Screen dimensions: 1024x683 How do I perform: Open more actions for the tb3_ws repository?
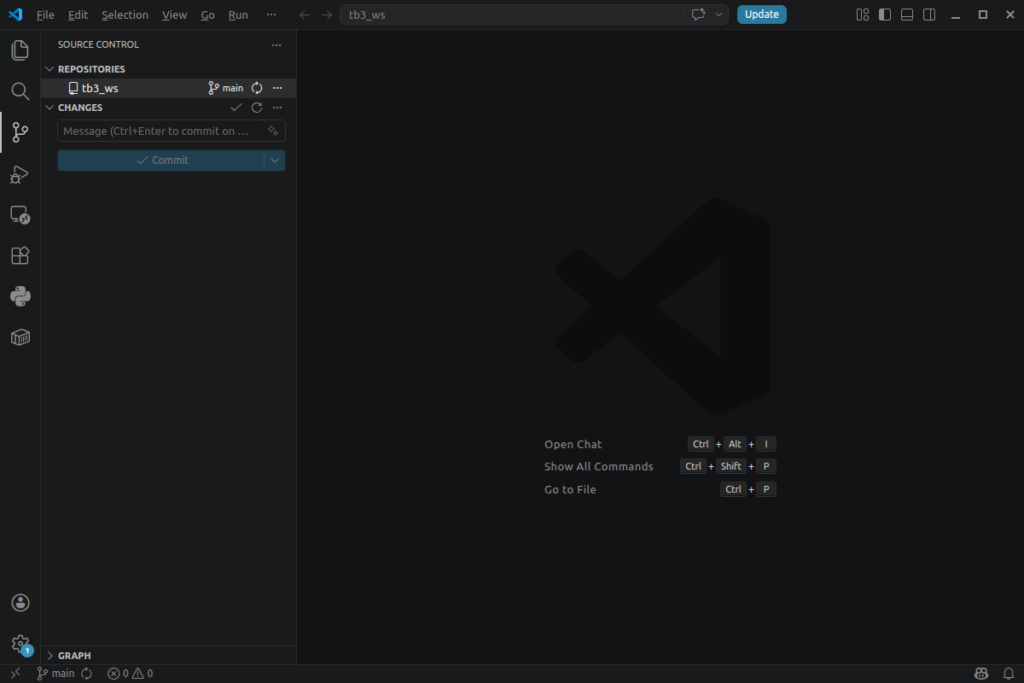[x=278, y=88]
